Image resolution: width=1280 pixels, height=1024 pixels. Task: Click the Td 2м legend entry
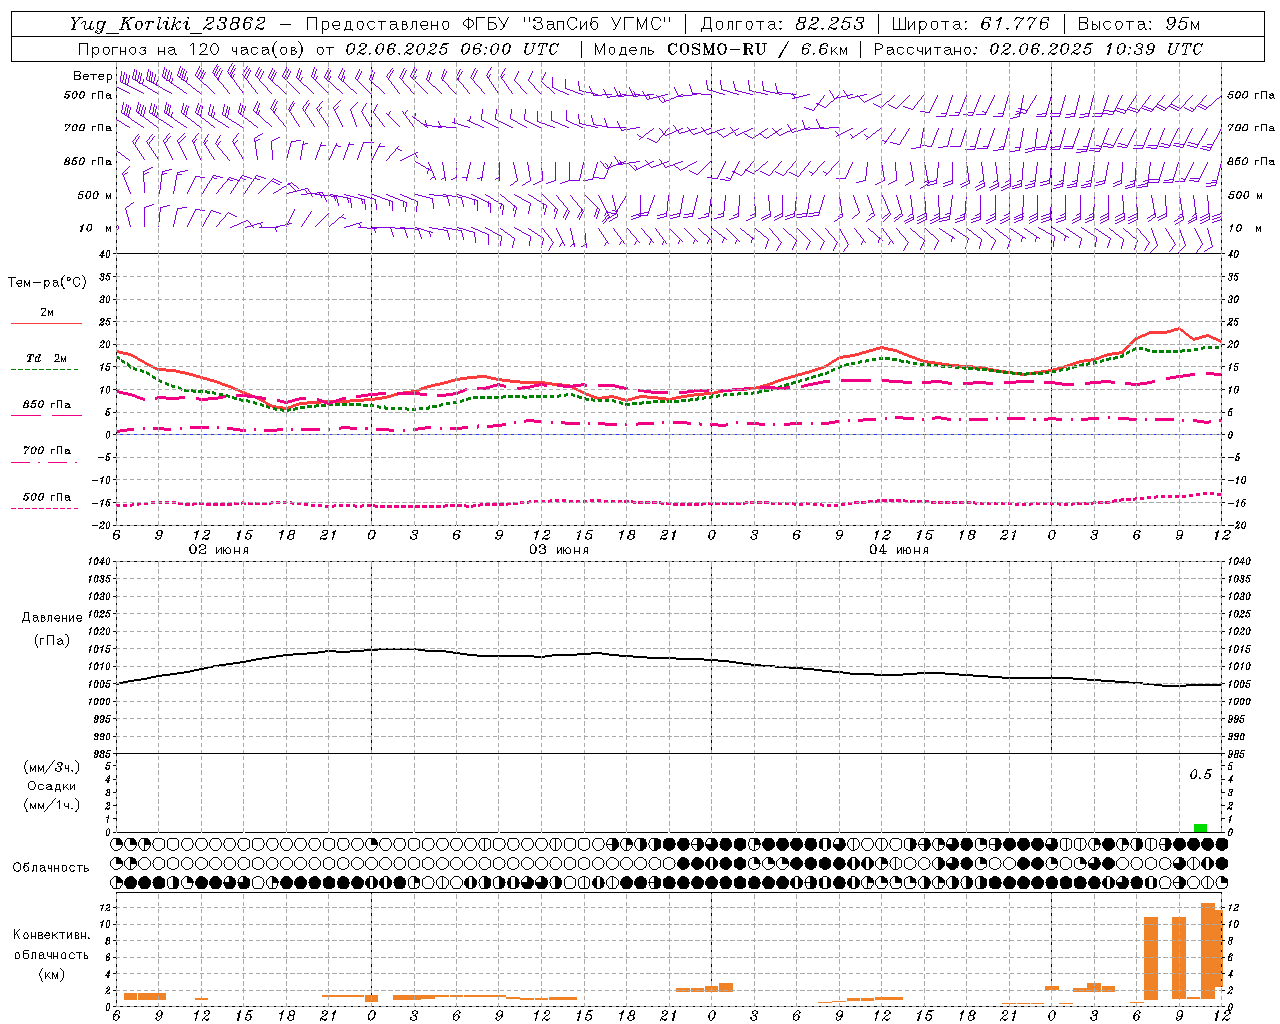[46, 358]
